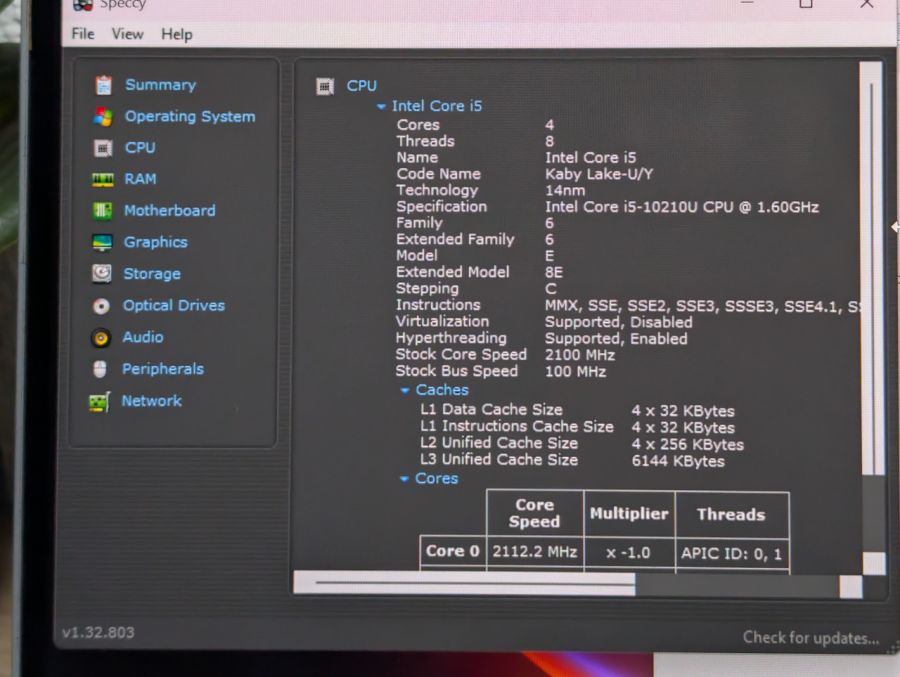
Task: Switch to Optical Drives section
Action: pyautogui.click(x=174, y=305)
